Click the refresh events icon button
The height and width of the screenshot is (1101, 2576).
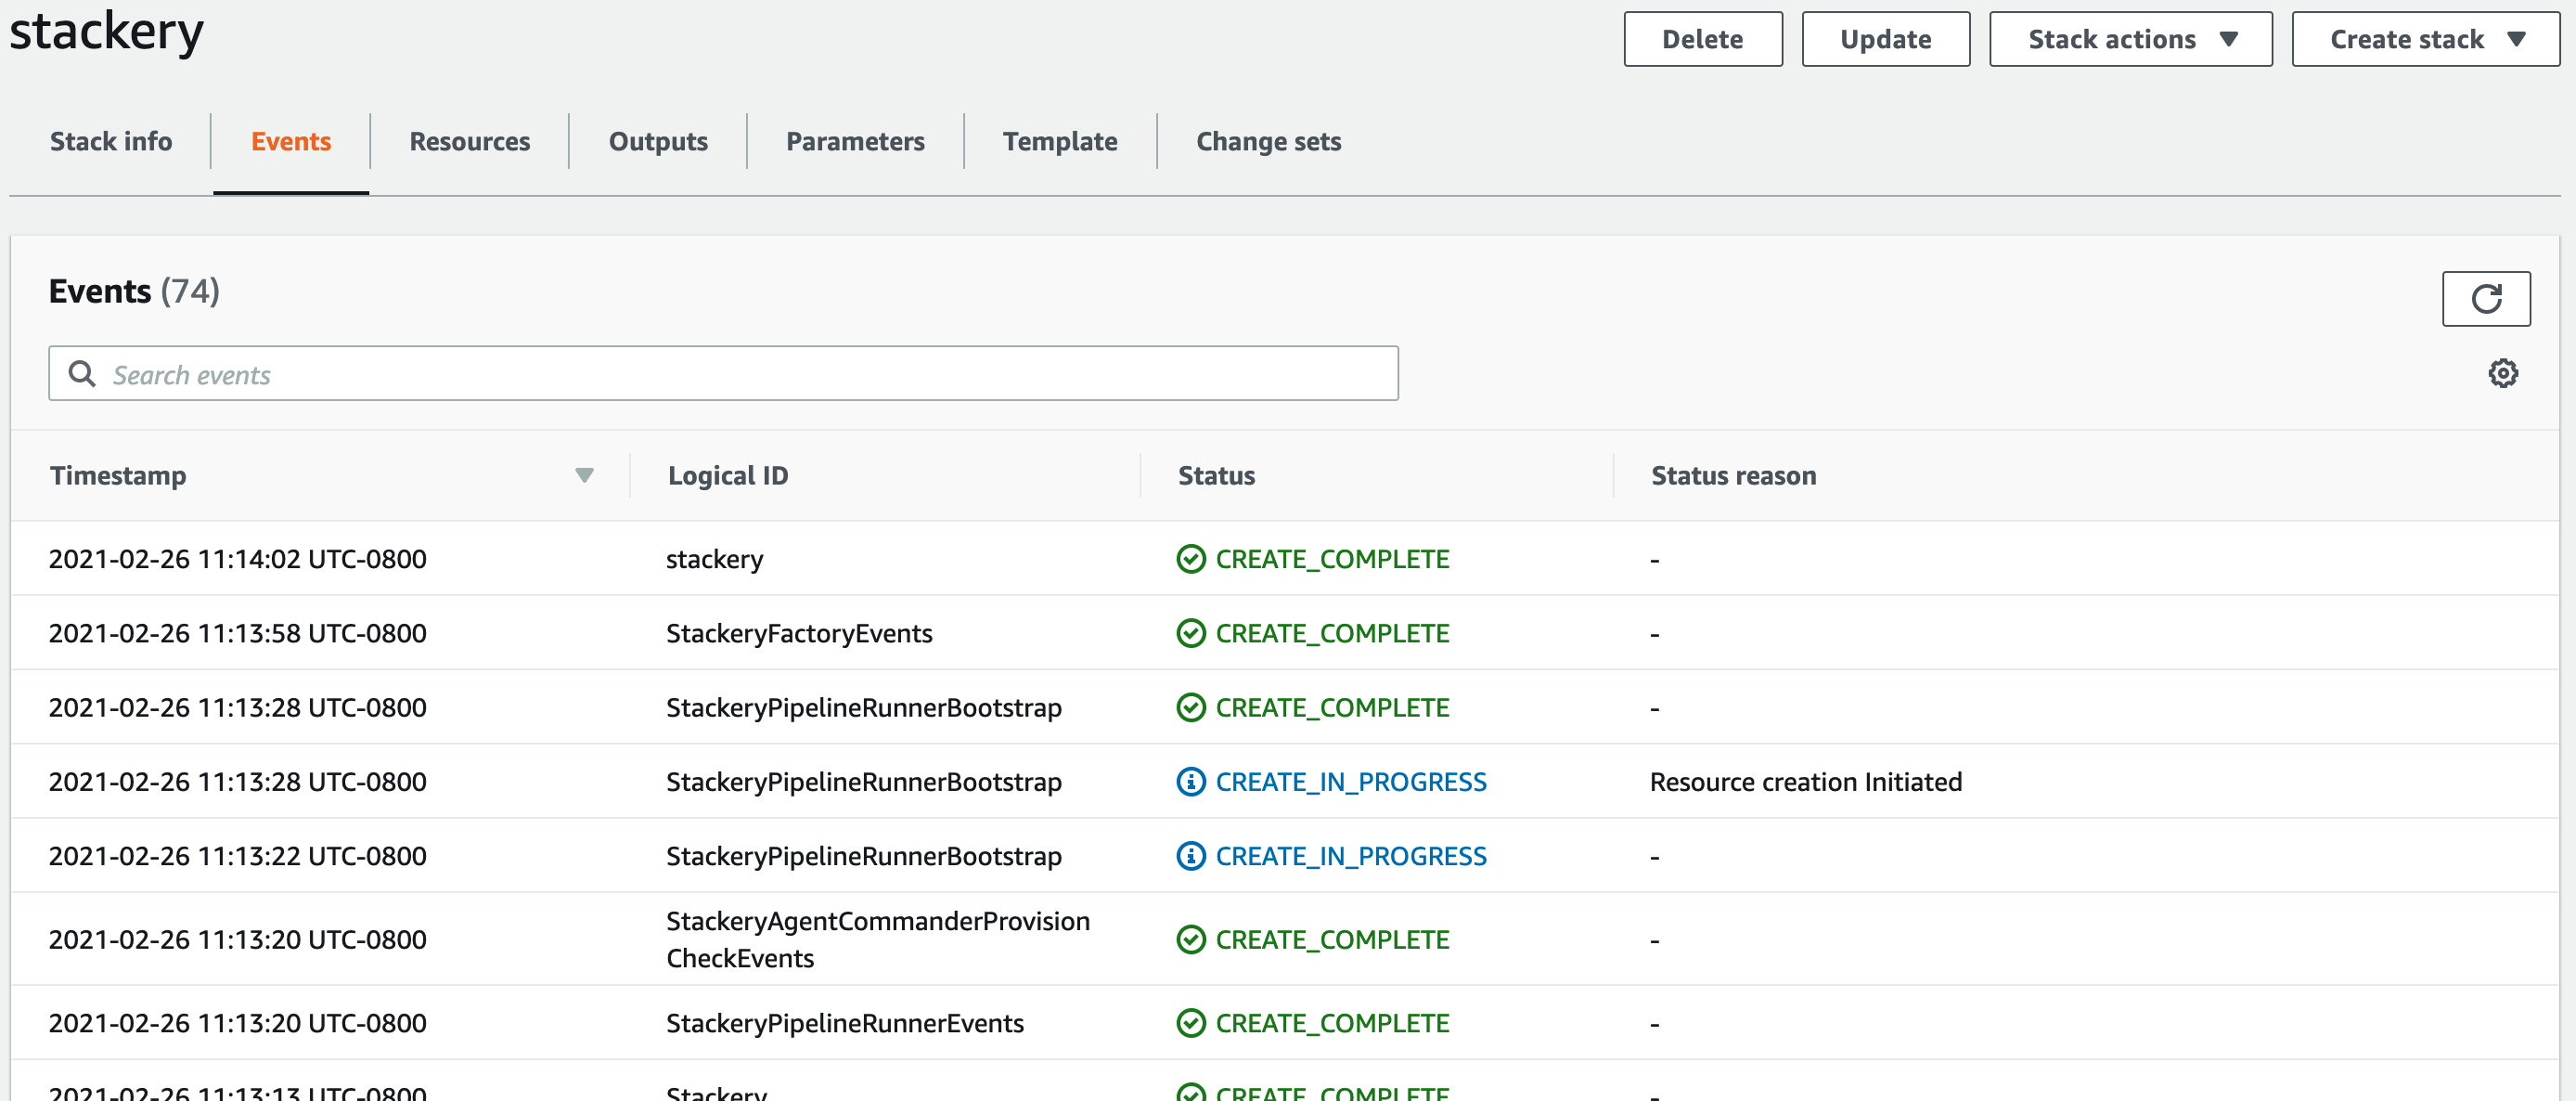point(2485,298)
